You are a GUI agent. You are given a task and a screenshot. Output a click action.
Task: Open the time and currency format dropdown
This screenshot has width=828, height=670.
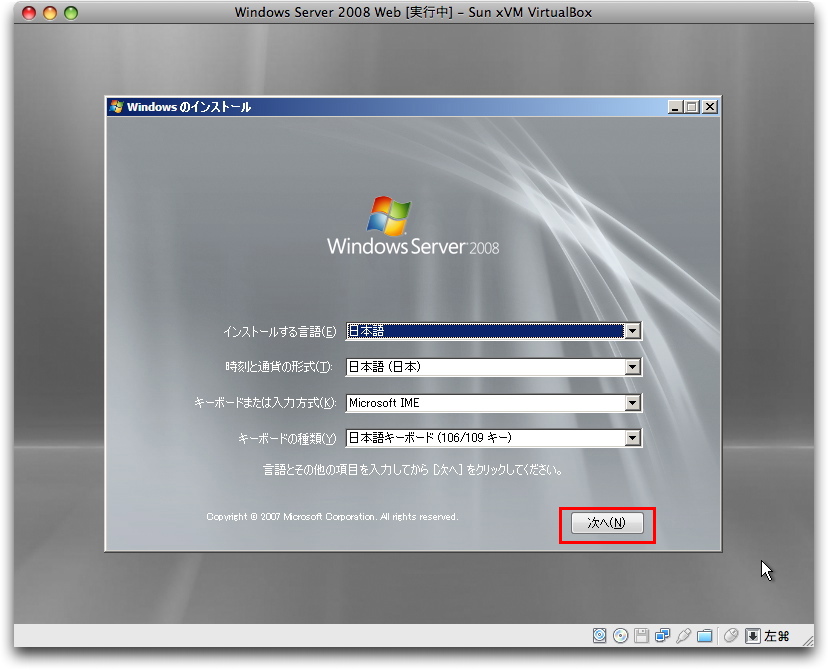631,367
